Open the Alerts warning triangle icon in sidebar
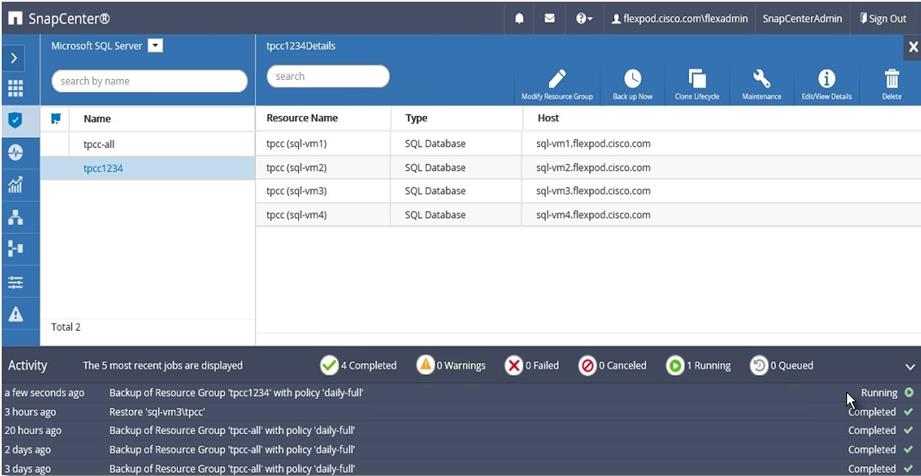This screenshot has height=476, width=921. 15,314
